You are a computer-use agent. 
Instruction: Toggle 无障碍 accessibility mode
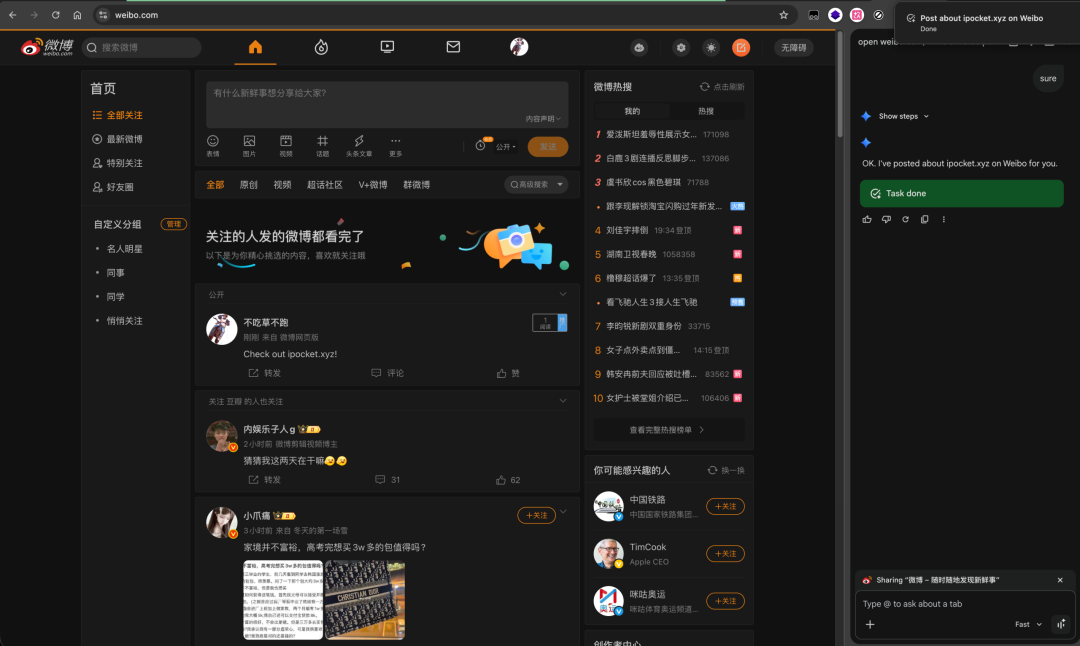[x=795, y=47]
